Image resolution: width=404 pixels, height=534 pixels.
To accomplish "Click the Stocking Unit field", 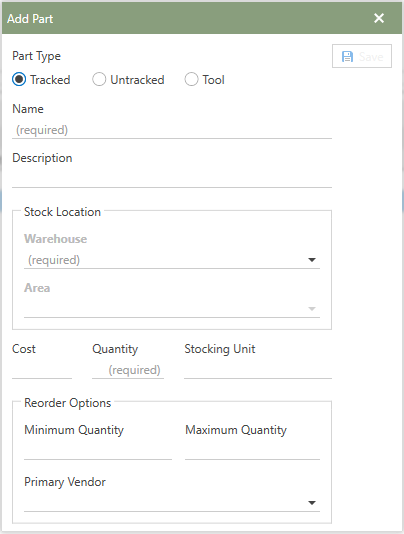I will [258, 370].
